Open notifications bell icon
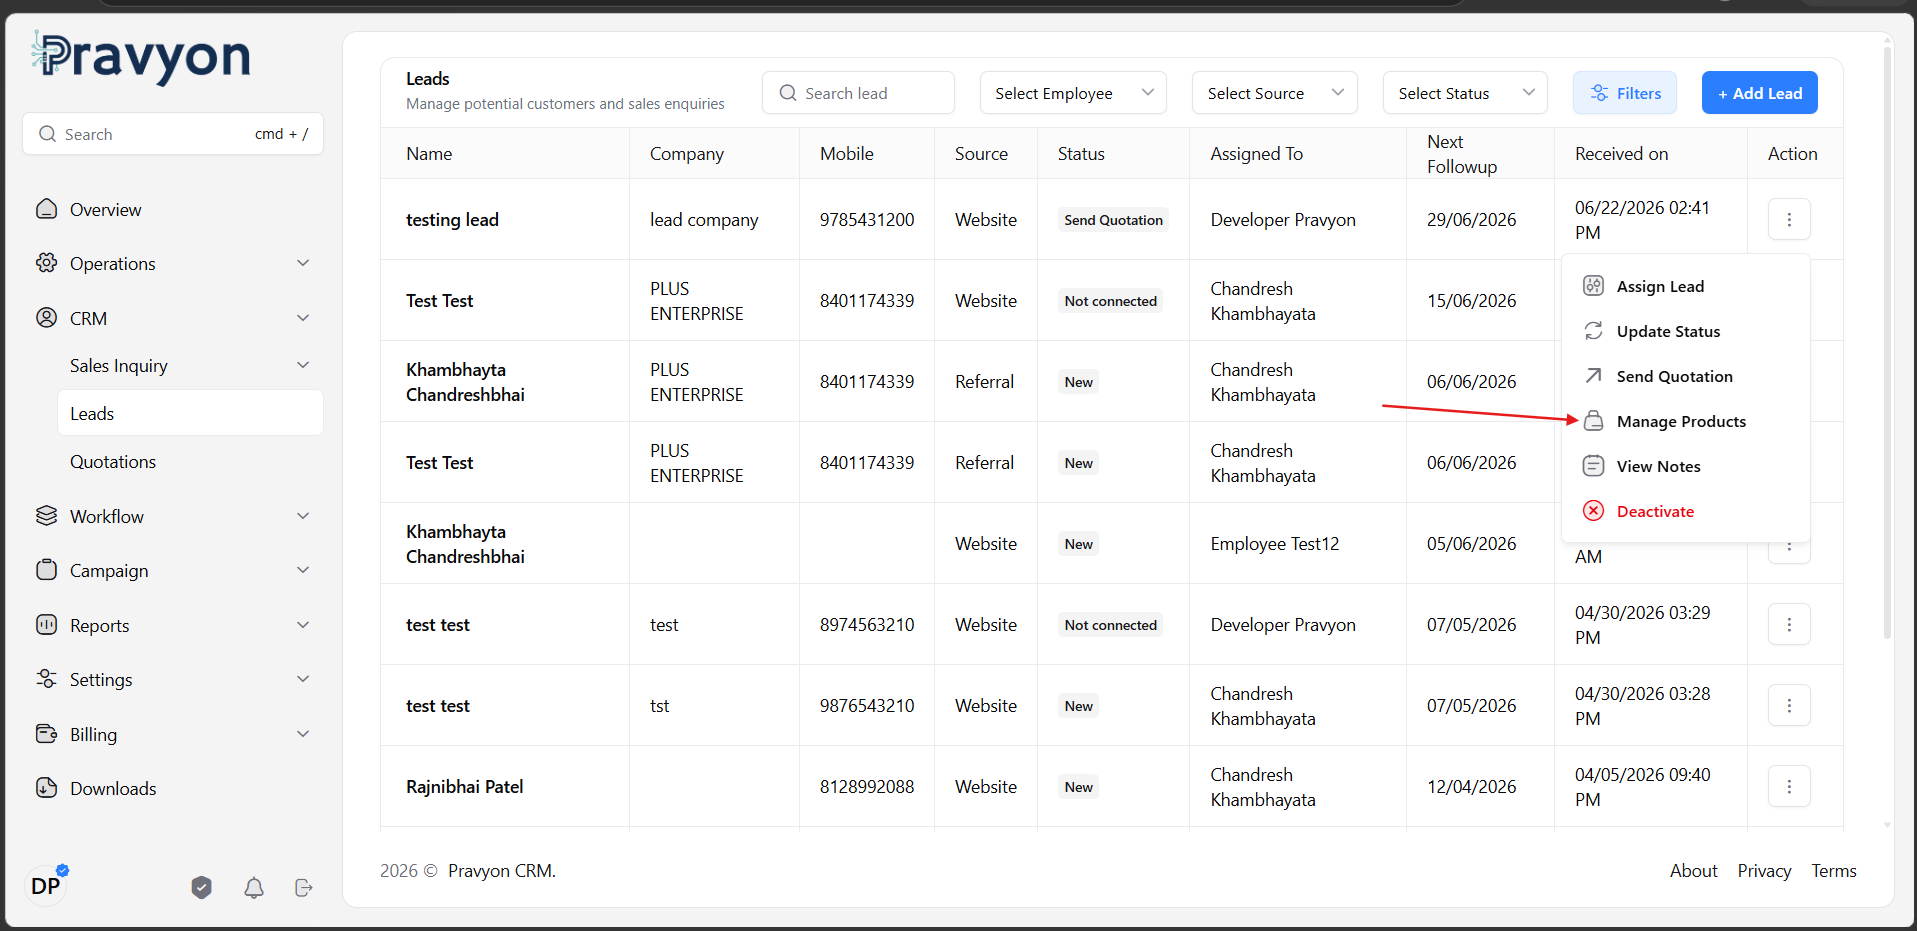Screen dimensions: 1917x931 [x=254, y=887]
